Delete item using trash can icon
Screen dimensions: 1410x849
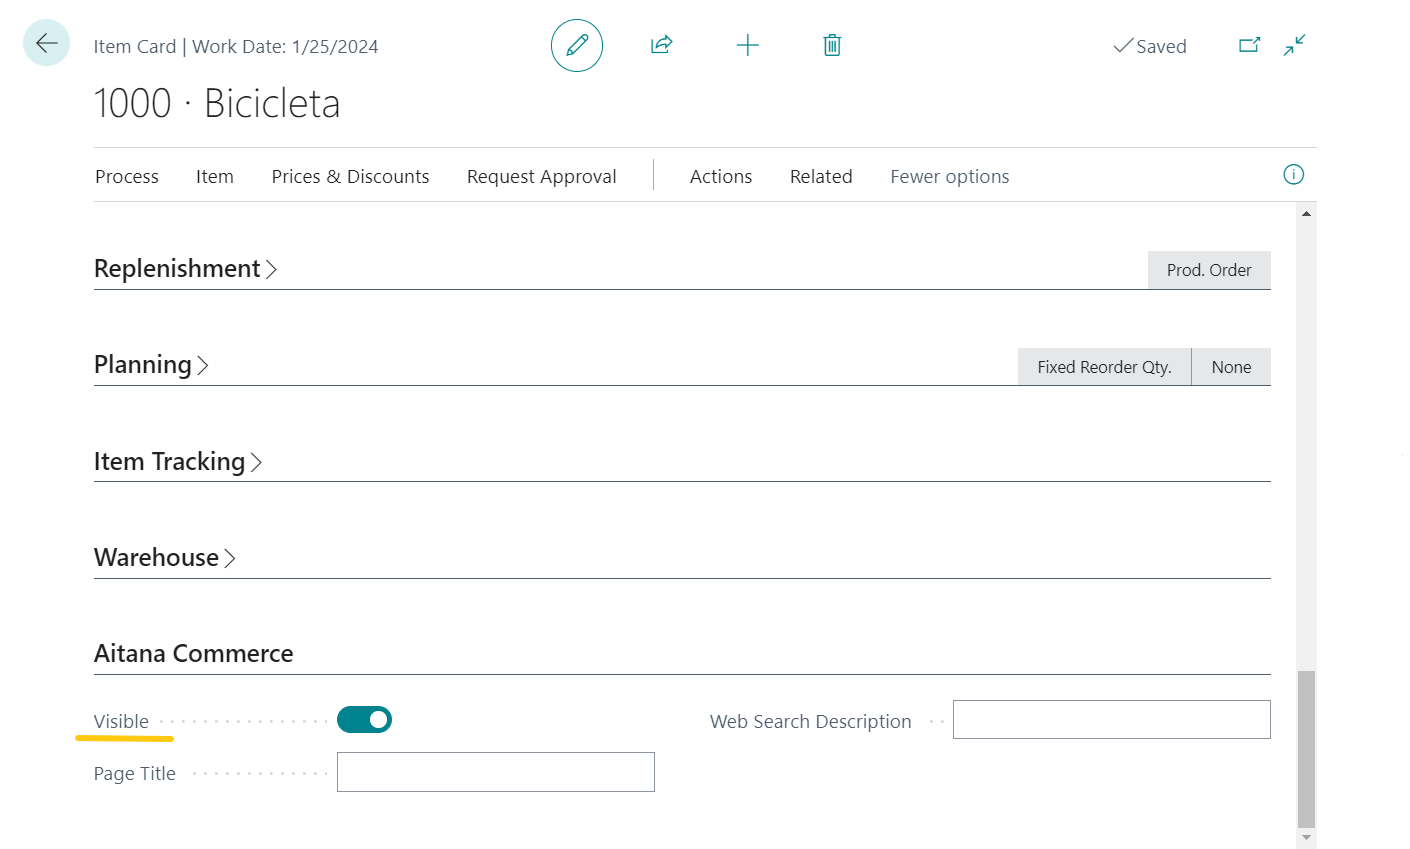pos(832,45)
